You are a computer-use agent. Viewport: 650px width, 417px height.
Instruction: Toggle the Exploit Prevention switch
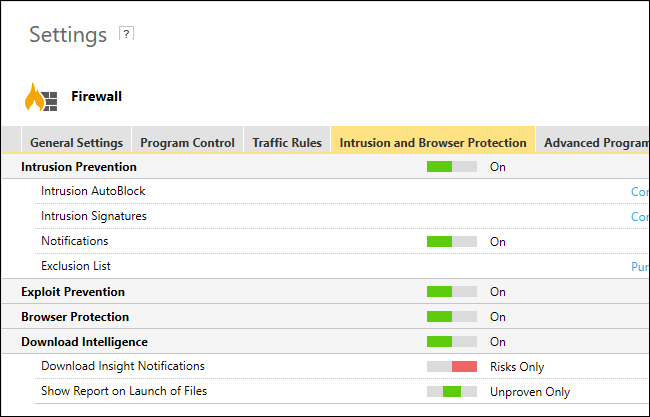point(451,292)
